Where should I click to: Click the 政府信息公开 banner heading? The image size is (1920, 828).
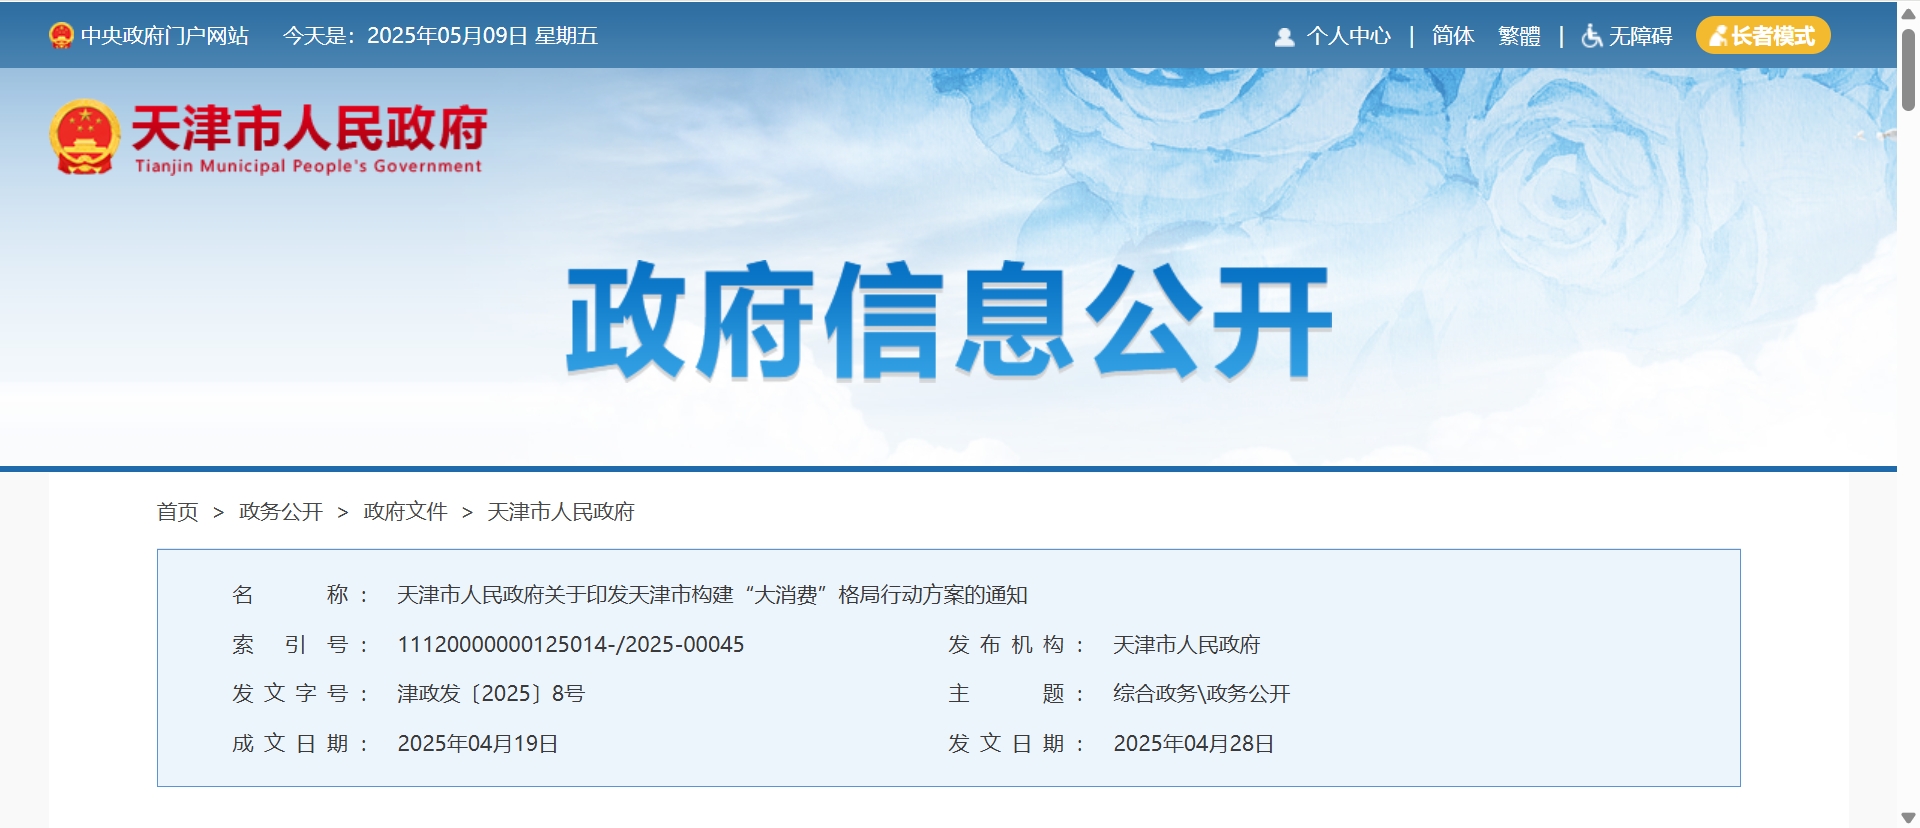coord(948,321)
